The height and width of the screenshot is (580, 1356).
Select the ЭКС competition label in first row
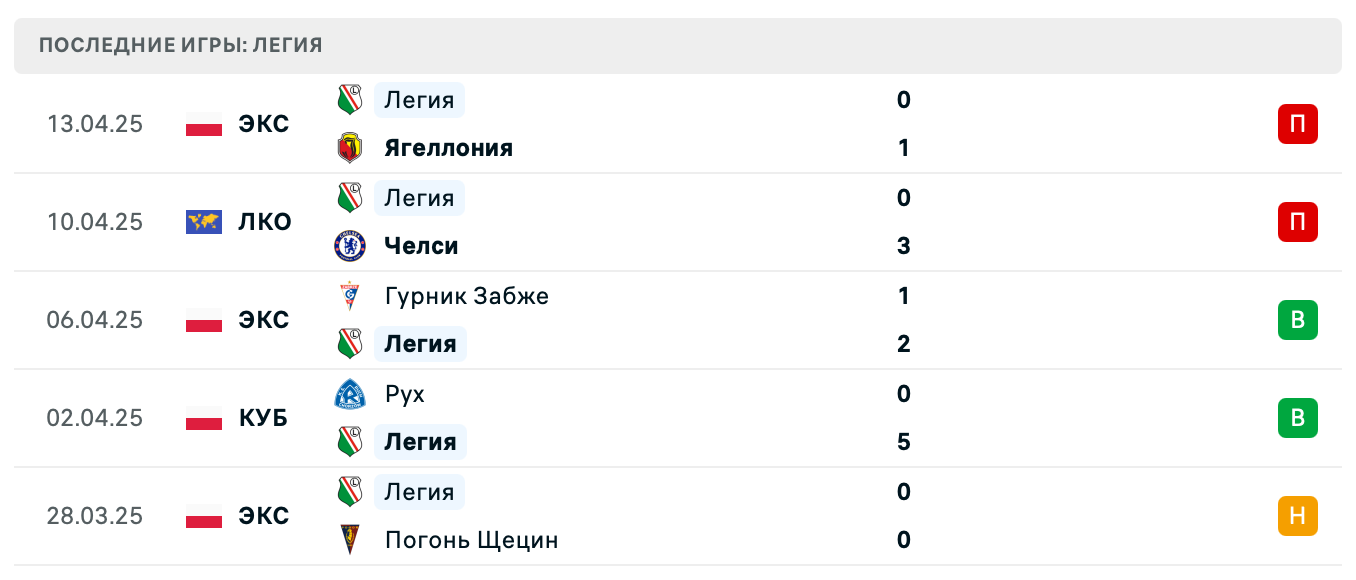[263, 124]
